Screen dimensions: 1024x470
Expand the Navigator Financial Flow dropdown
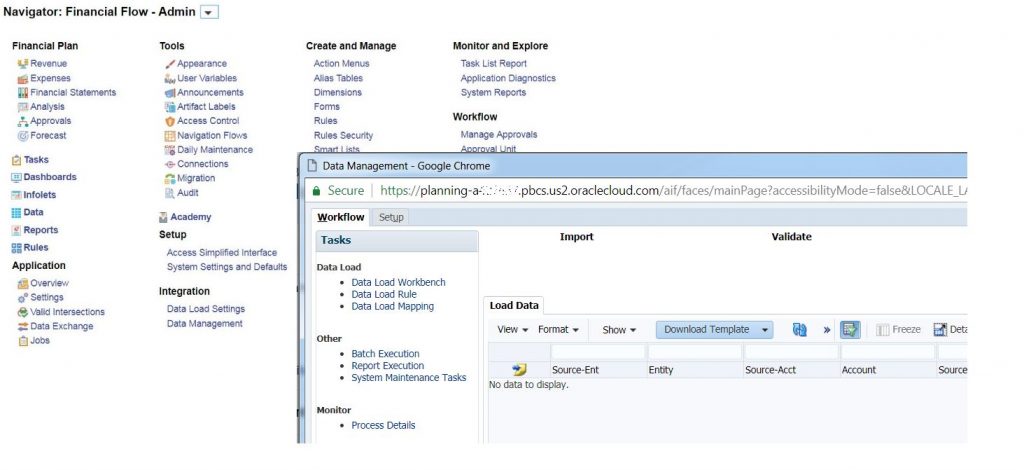pyautogui.click(x=209, y=12)
